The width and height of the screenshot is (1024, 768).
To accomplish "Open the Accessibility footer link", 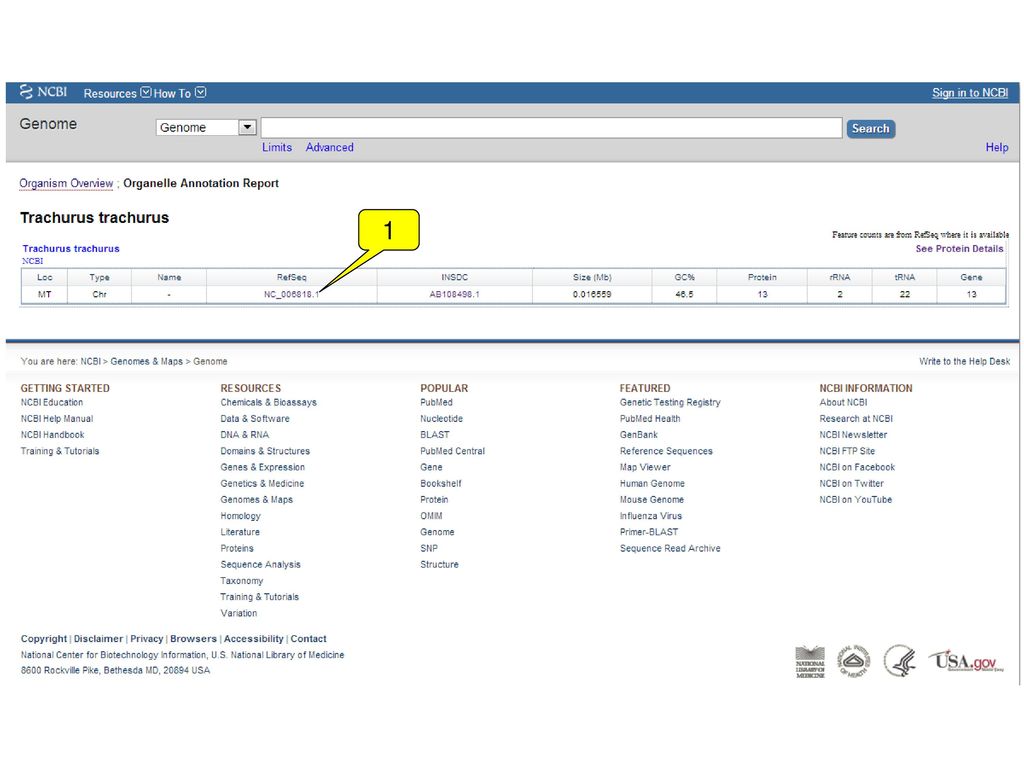I will point(253,639).
